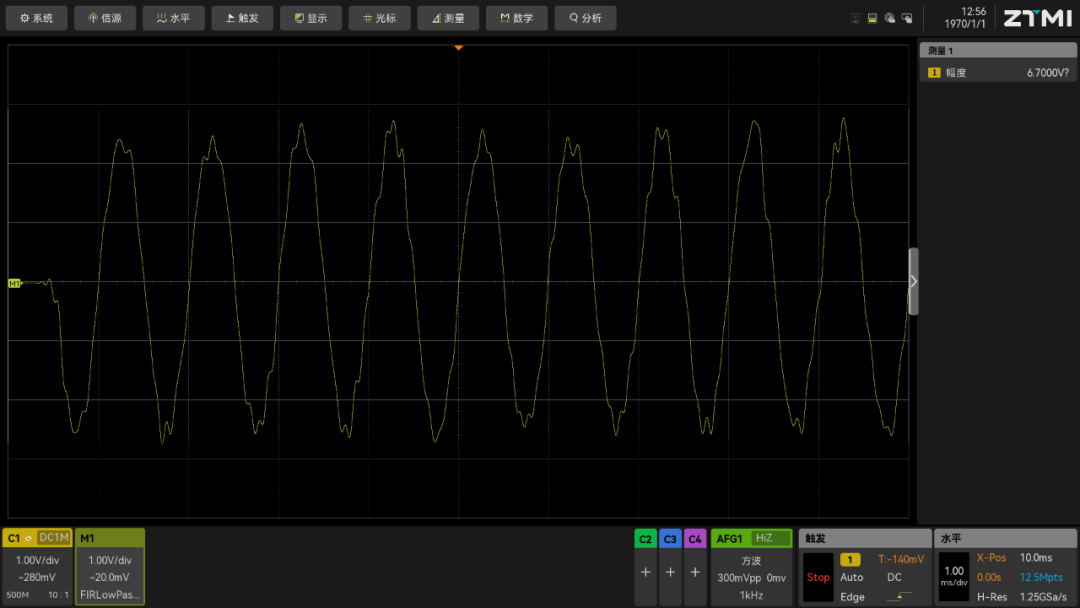Click the rising edge slope icon
Screen dimensions: 1080x608
(900, 596)
